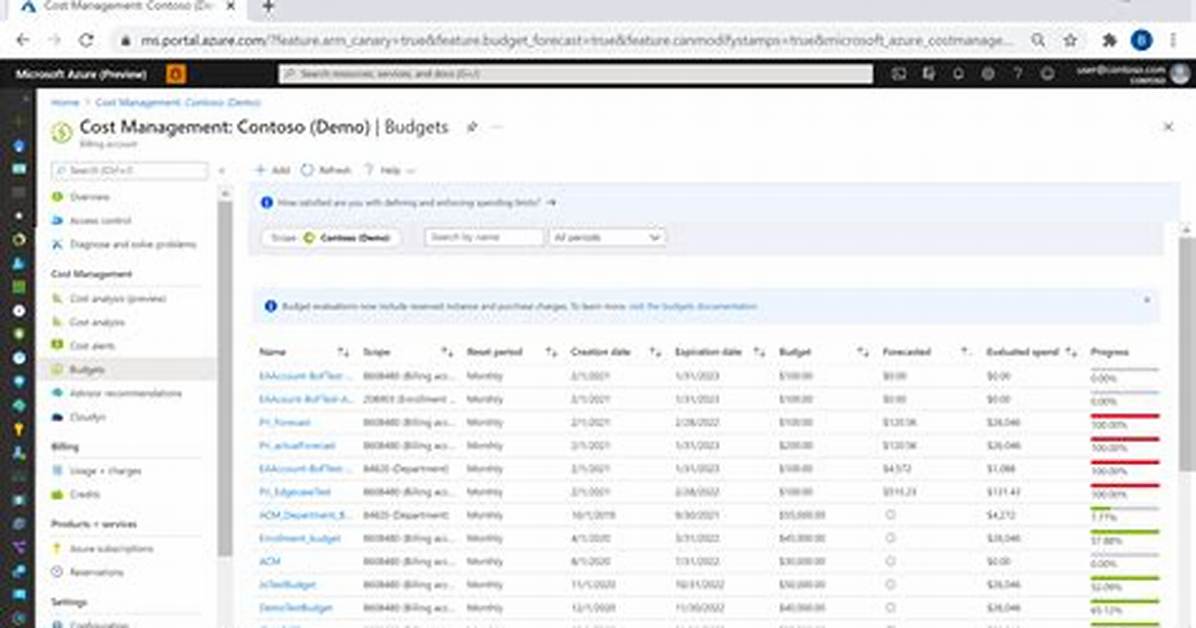The image size is (1196, 628).
Task: Collapse the resource menu with the double-chevron
Action: (222, 171)
